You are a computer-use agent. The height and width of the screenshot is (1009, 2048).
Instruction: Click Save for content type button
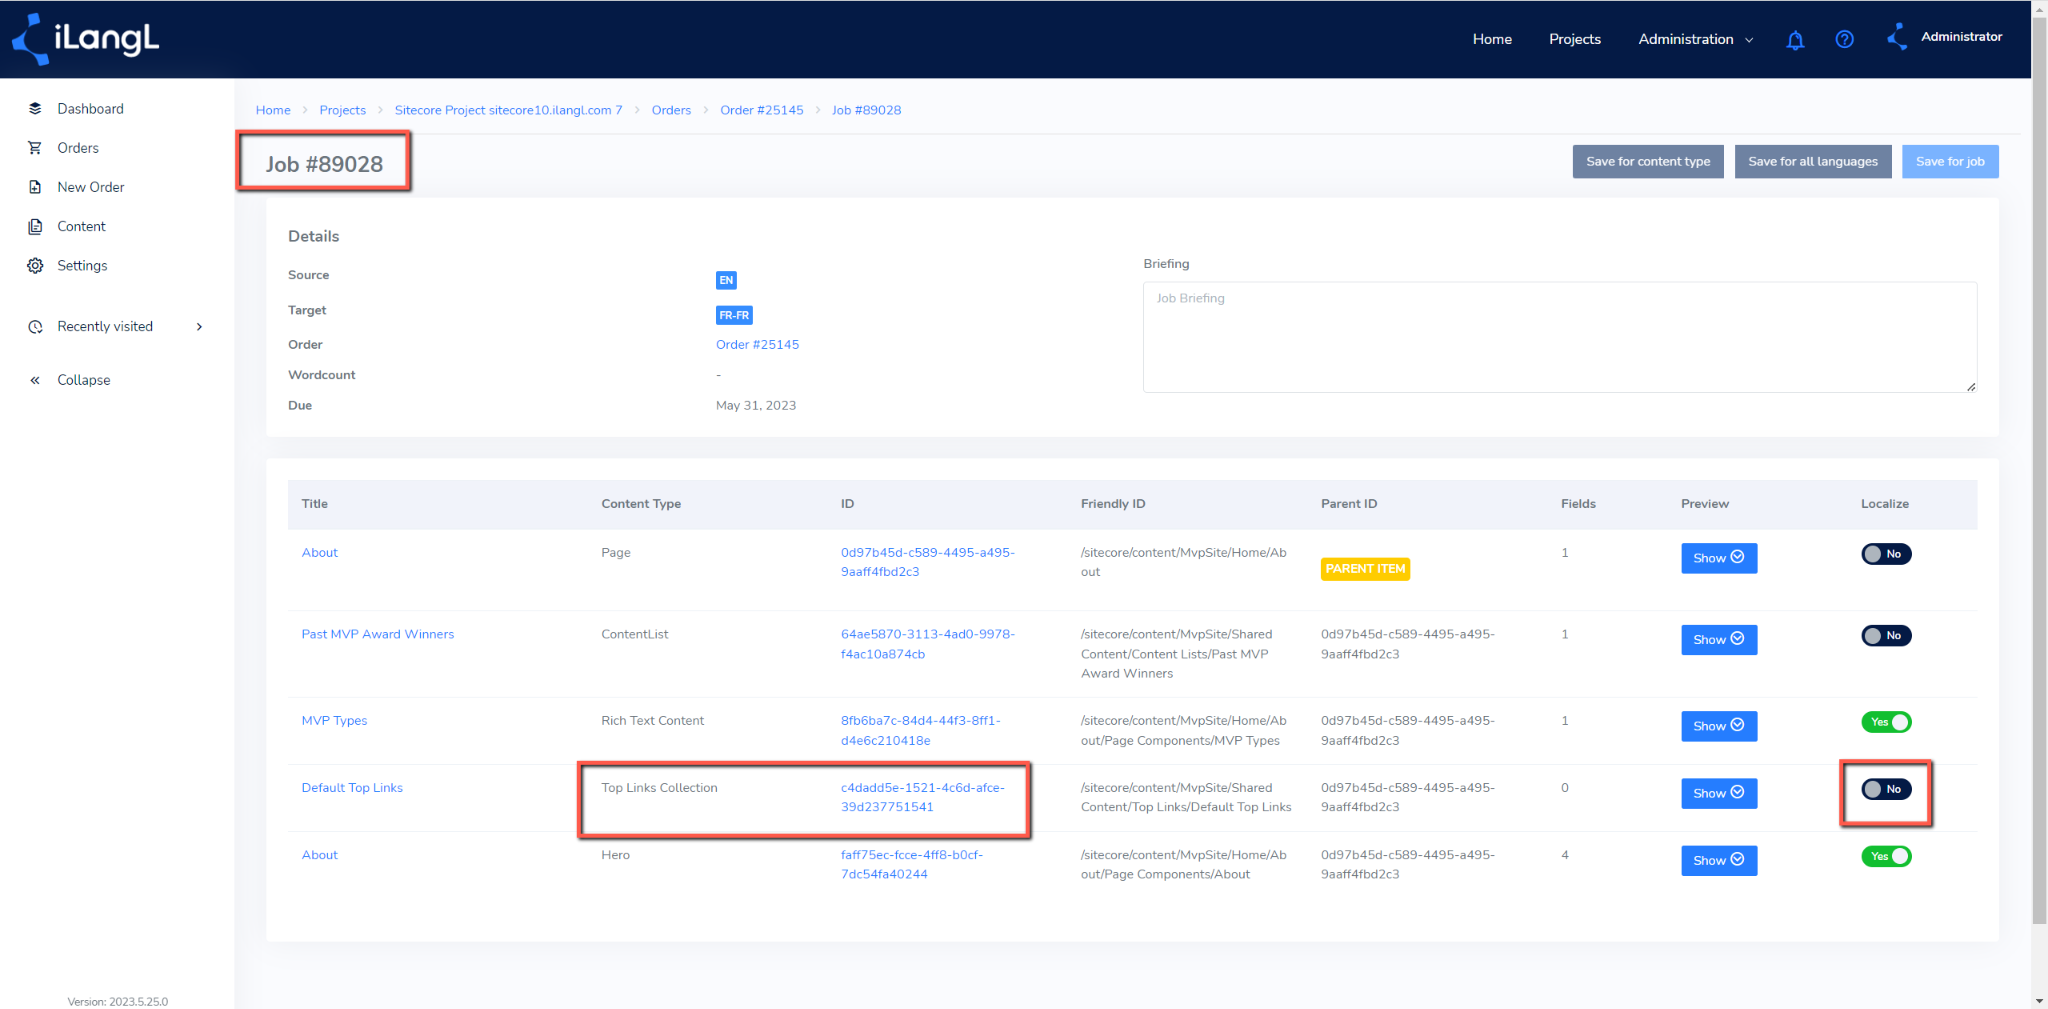point(1648,161)
